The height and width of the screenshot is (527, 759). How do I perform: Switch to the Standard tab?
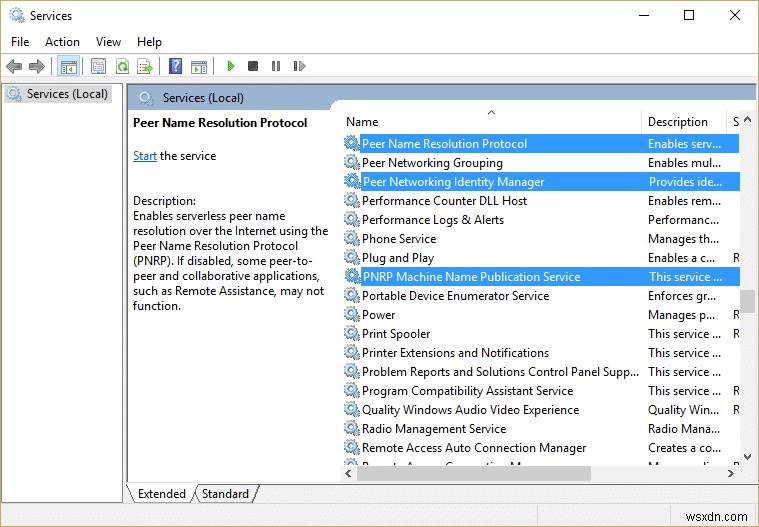pos(225,494)
